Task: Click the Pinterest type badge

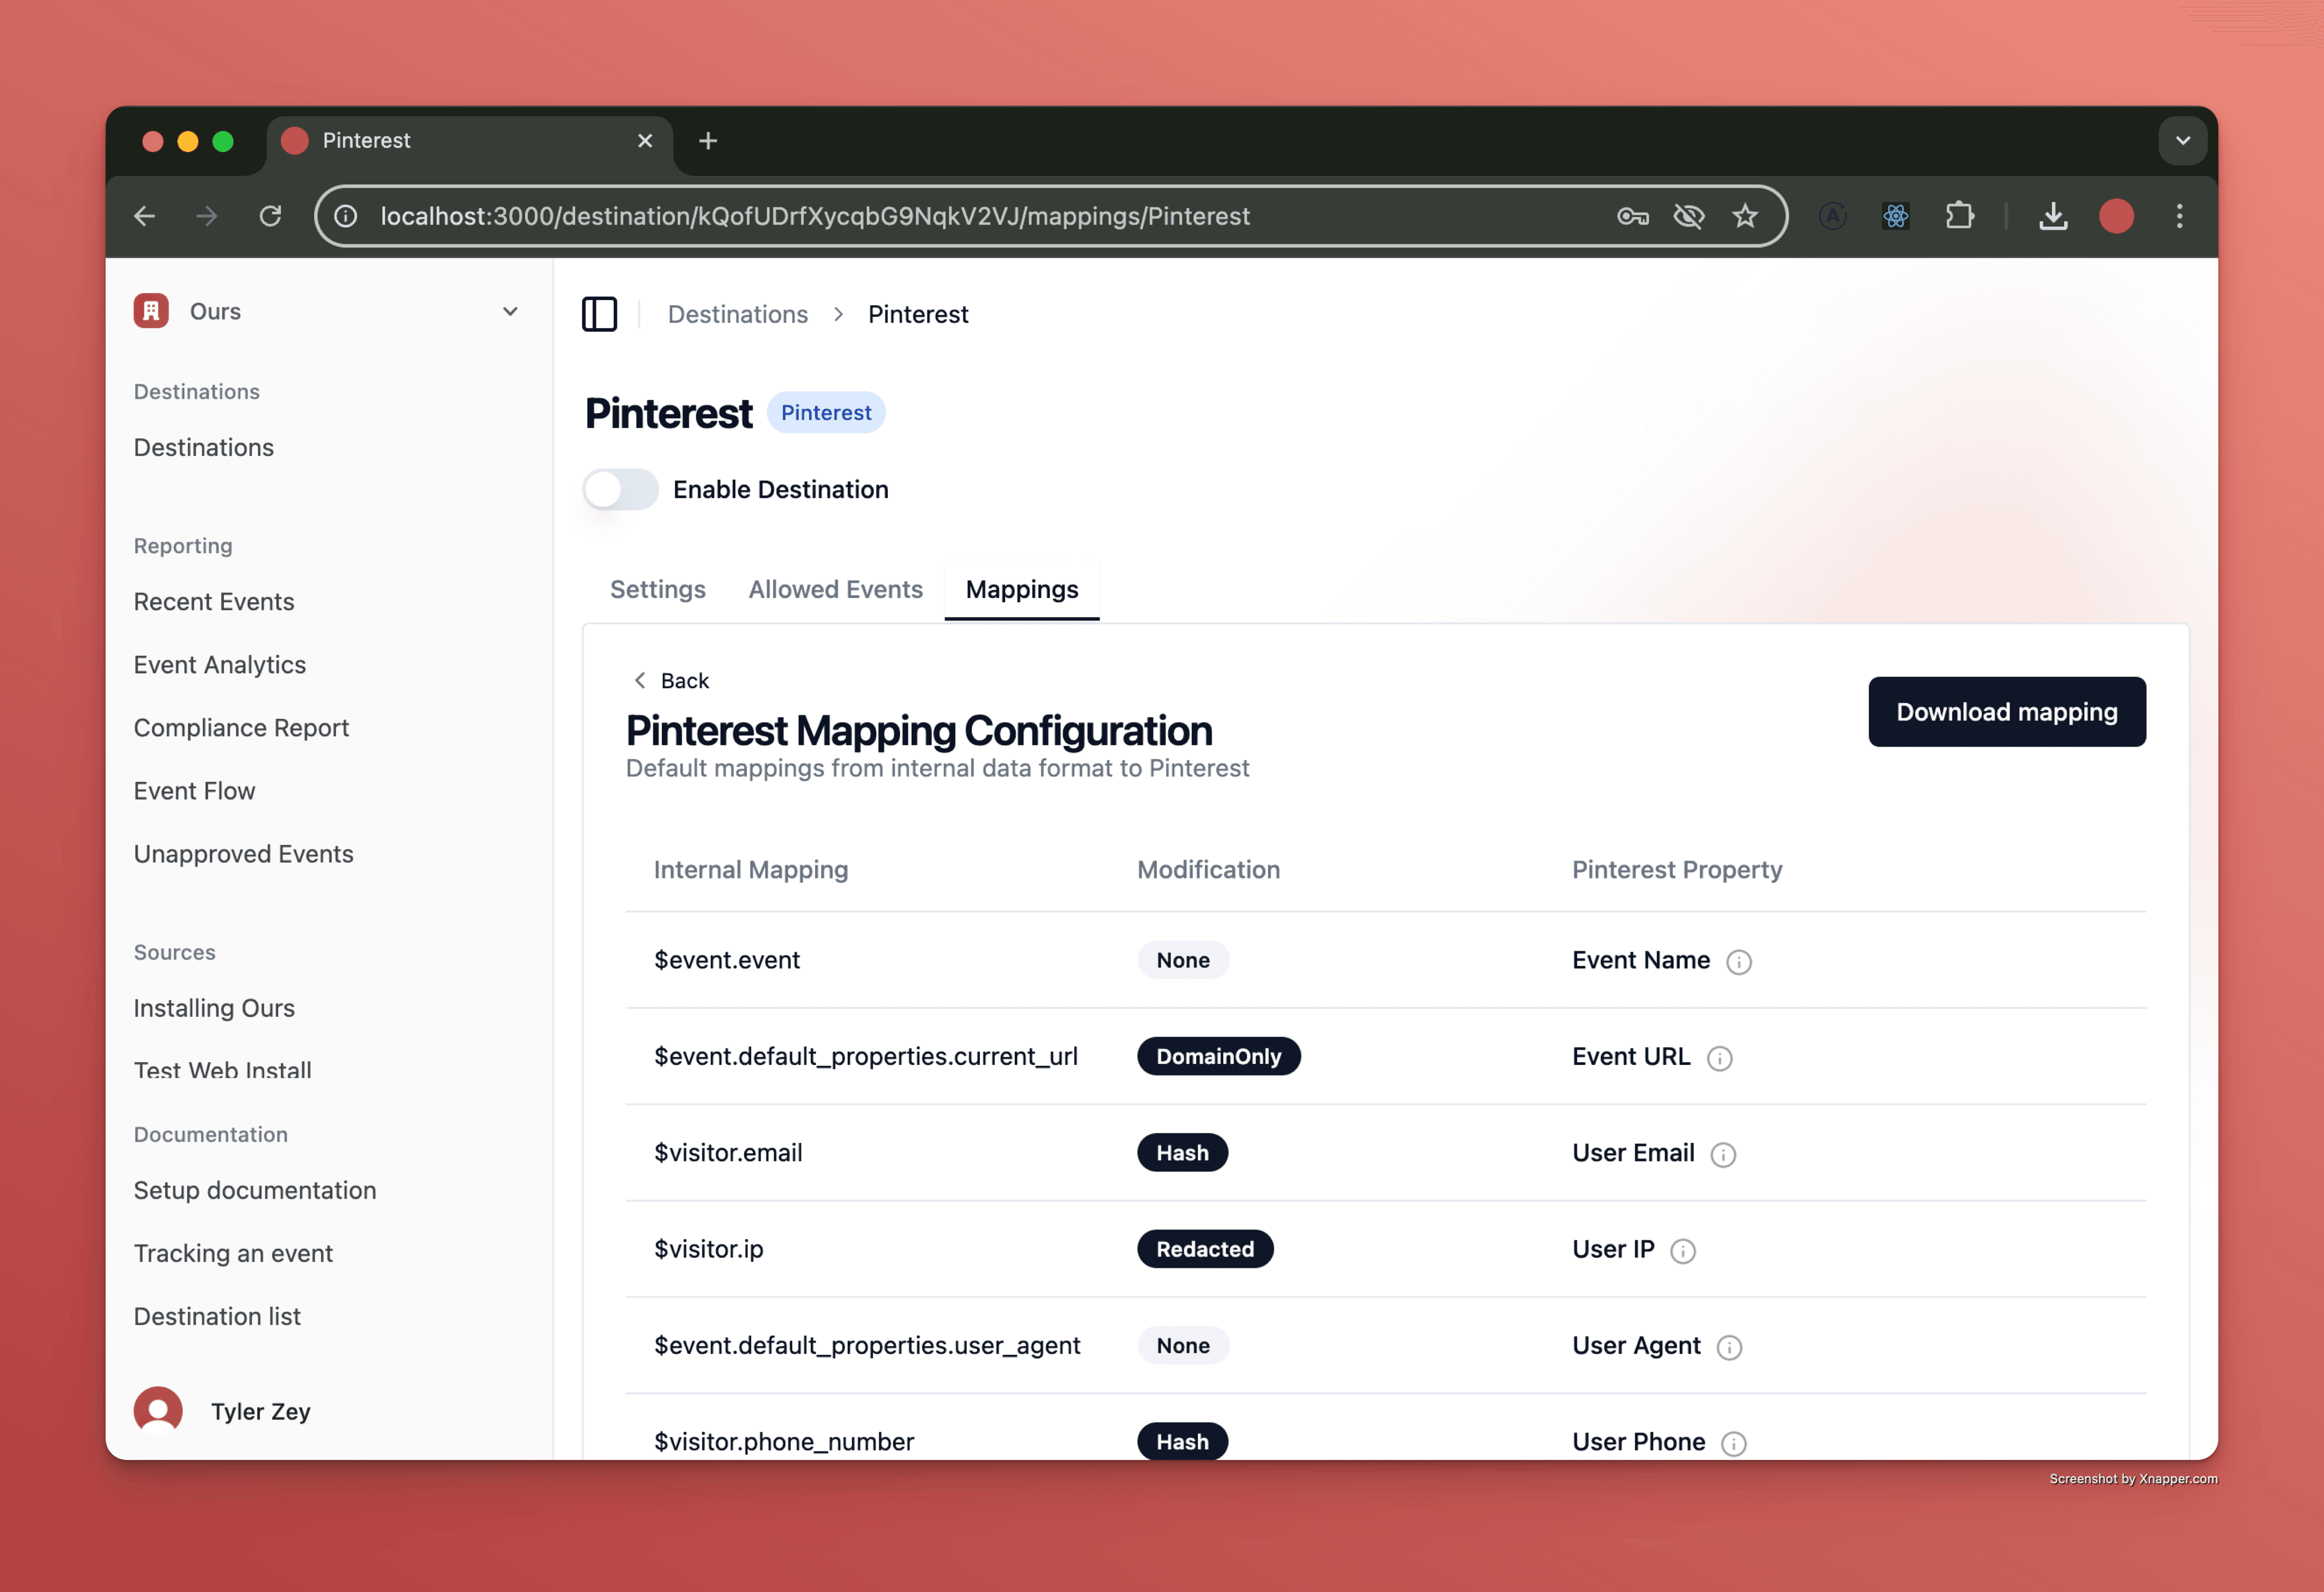Action: click(x=825, y=412)
